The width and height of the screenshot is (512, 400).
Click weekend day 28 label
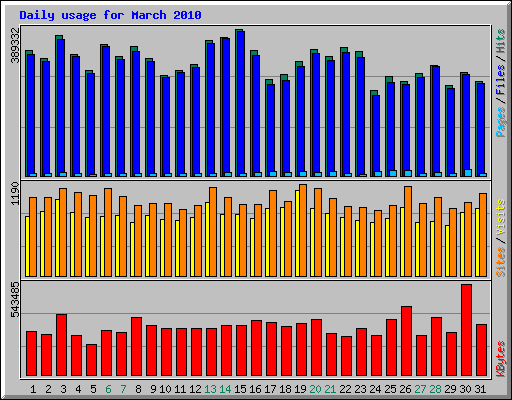[x=435, y=389]
